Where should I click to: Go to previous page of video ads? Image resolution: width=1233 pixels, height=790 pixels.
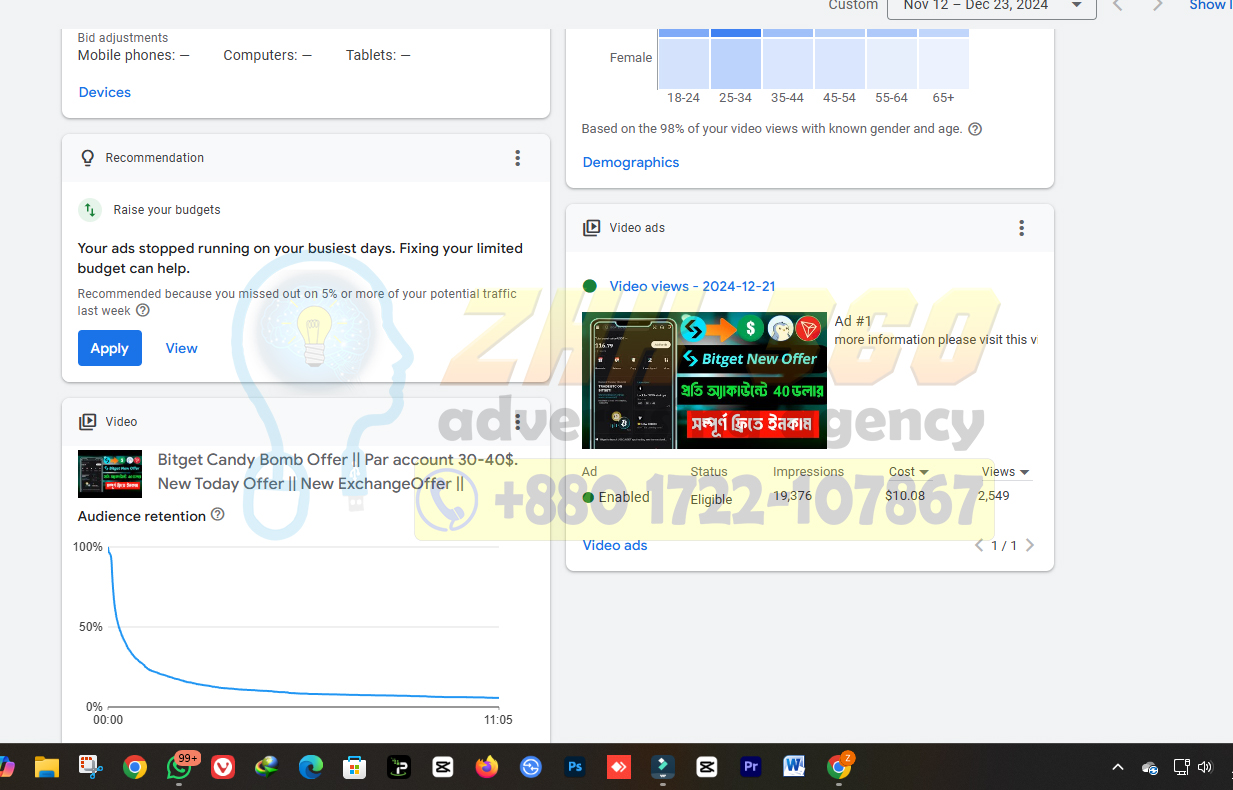[x=979, y=545]
